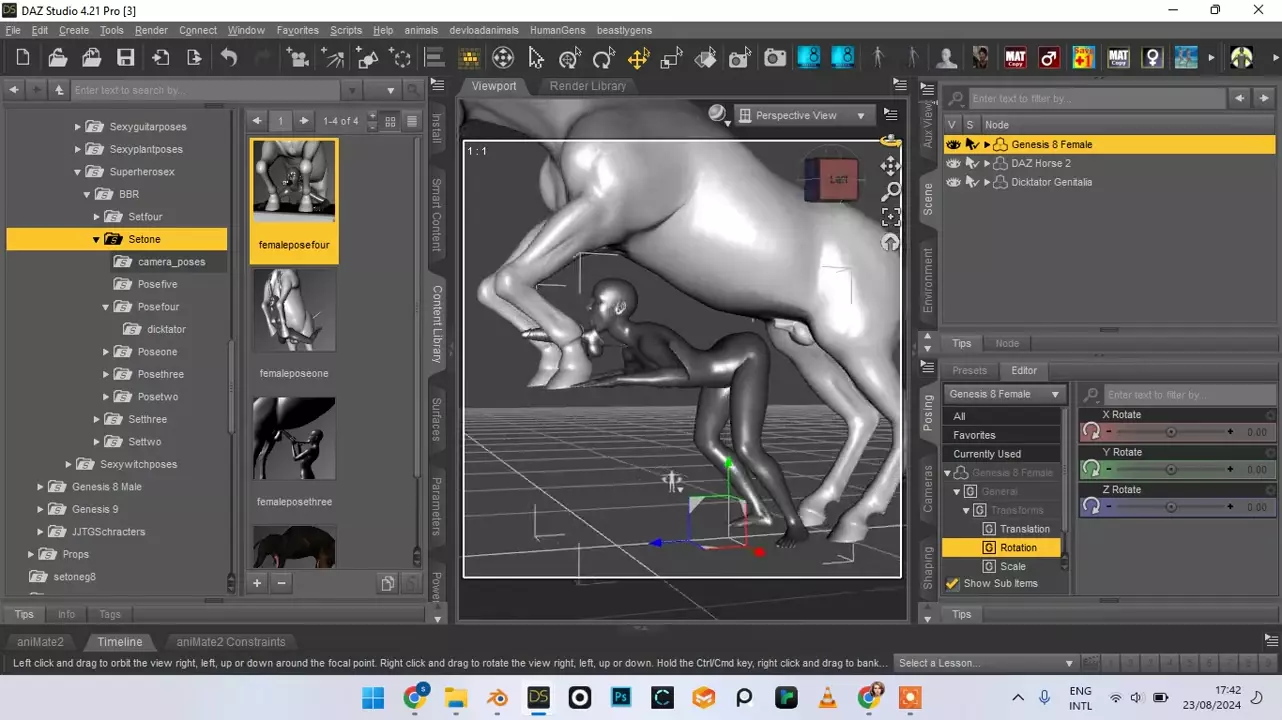Open the Select a Lesson dropdown
Viewport: 1282px width, 720px height.
tap(985, 663)
